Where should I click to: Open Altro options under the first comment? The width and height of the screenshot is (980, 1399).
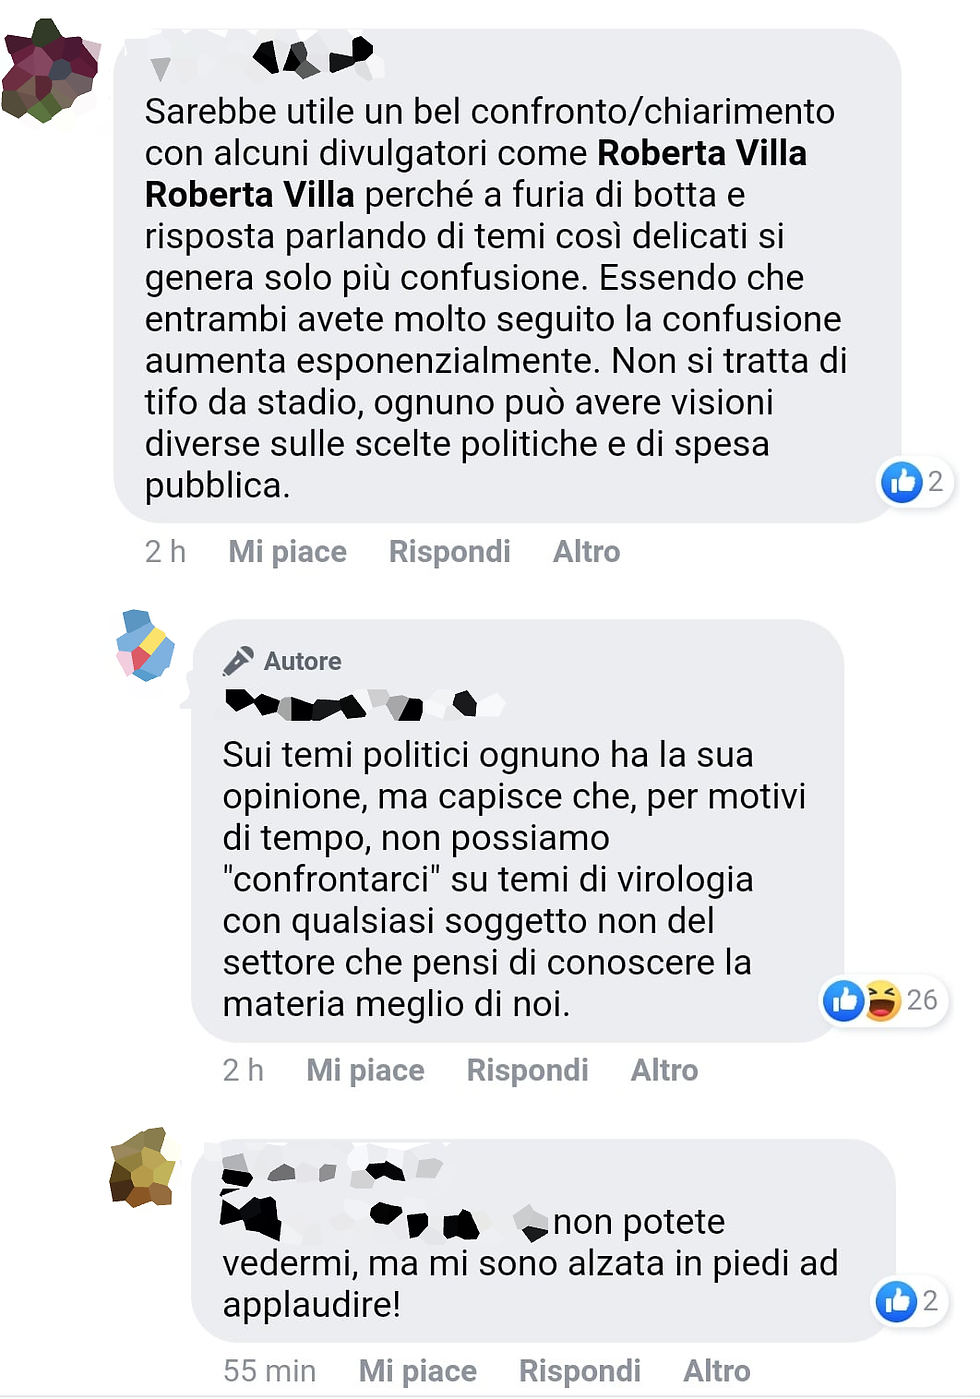tap(586, 552)
